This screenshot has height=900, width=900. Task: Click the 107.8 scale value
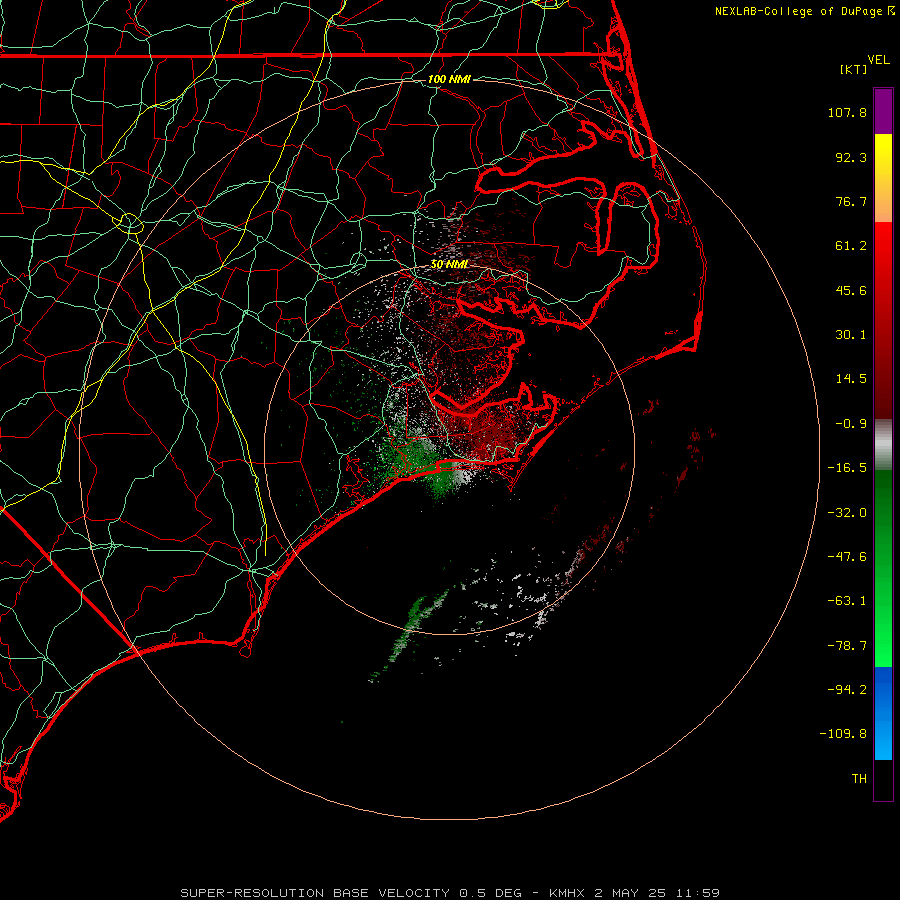click(847, 112)
